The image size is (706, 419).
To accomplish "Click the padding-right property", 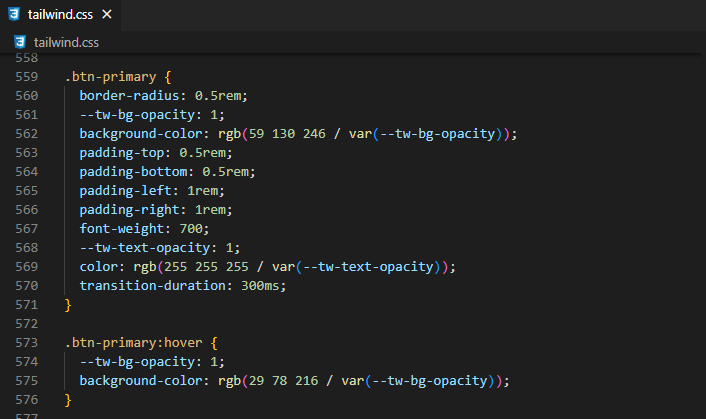I will point(130,210).
